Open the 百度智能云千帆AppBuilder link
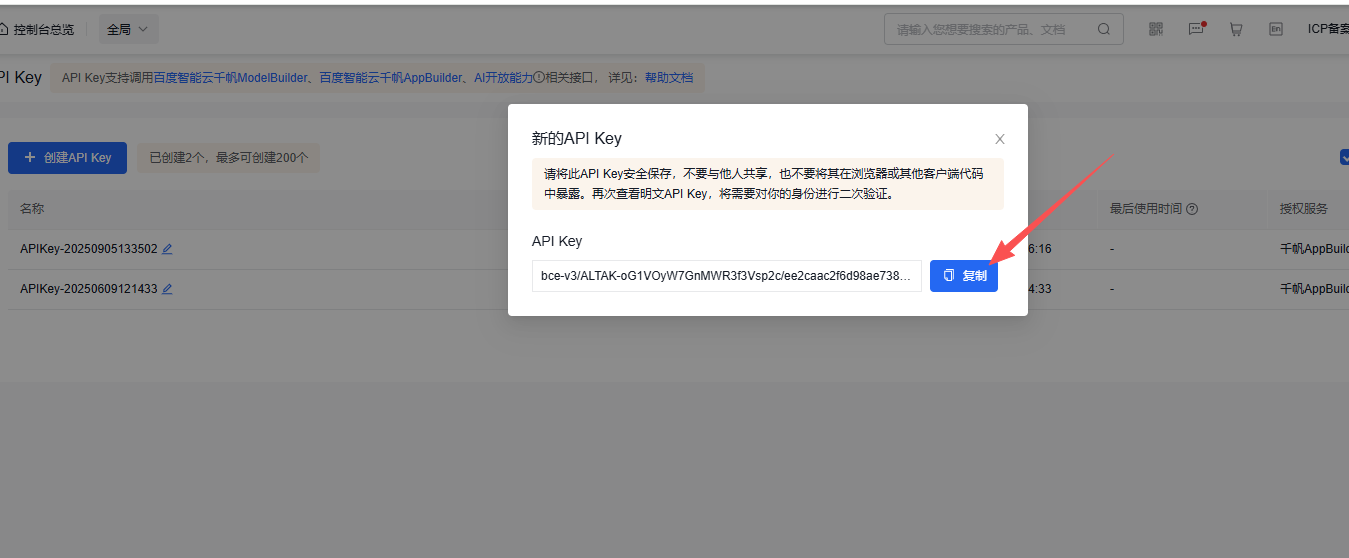 coord(391,77)
